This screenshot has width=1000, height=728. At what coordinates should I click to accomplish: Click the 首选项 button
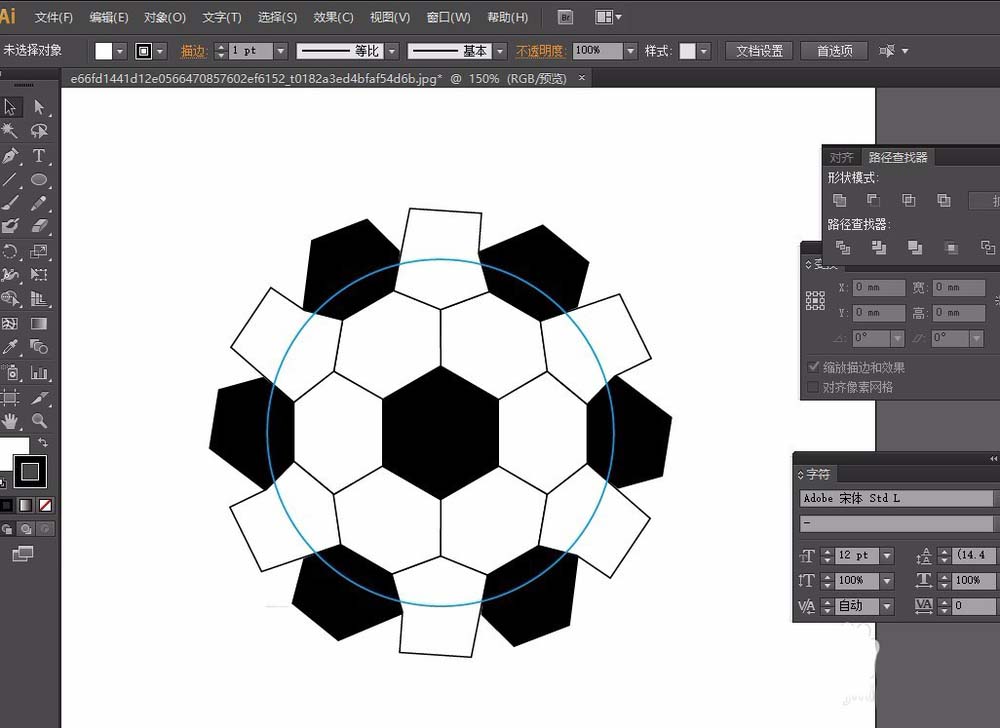click(x=835, y=51)
